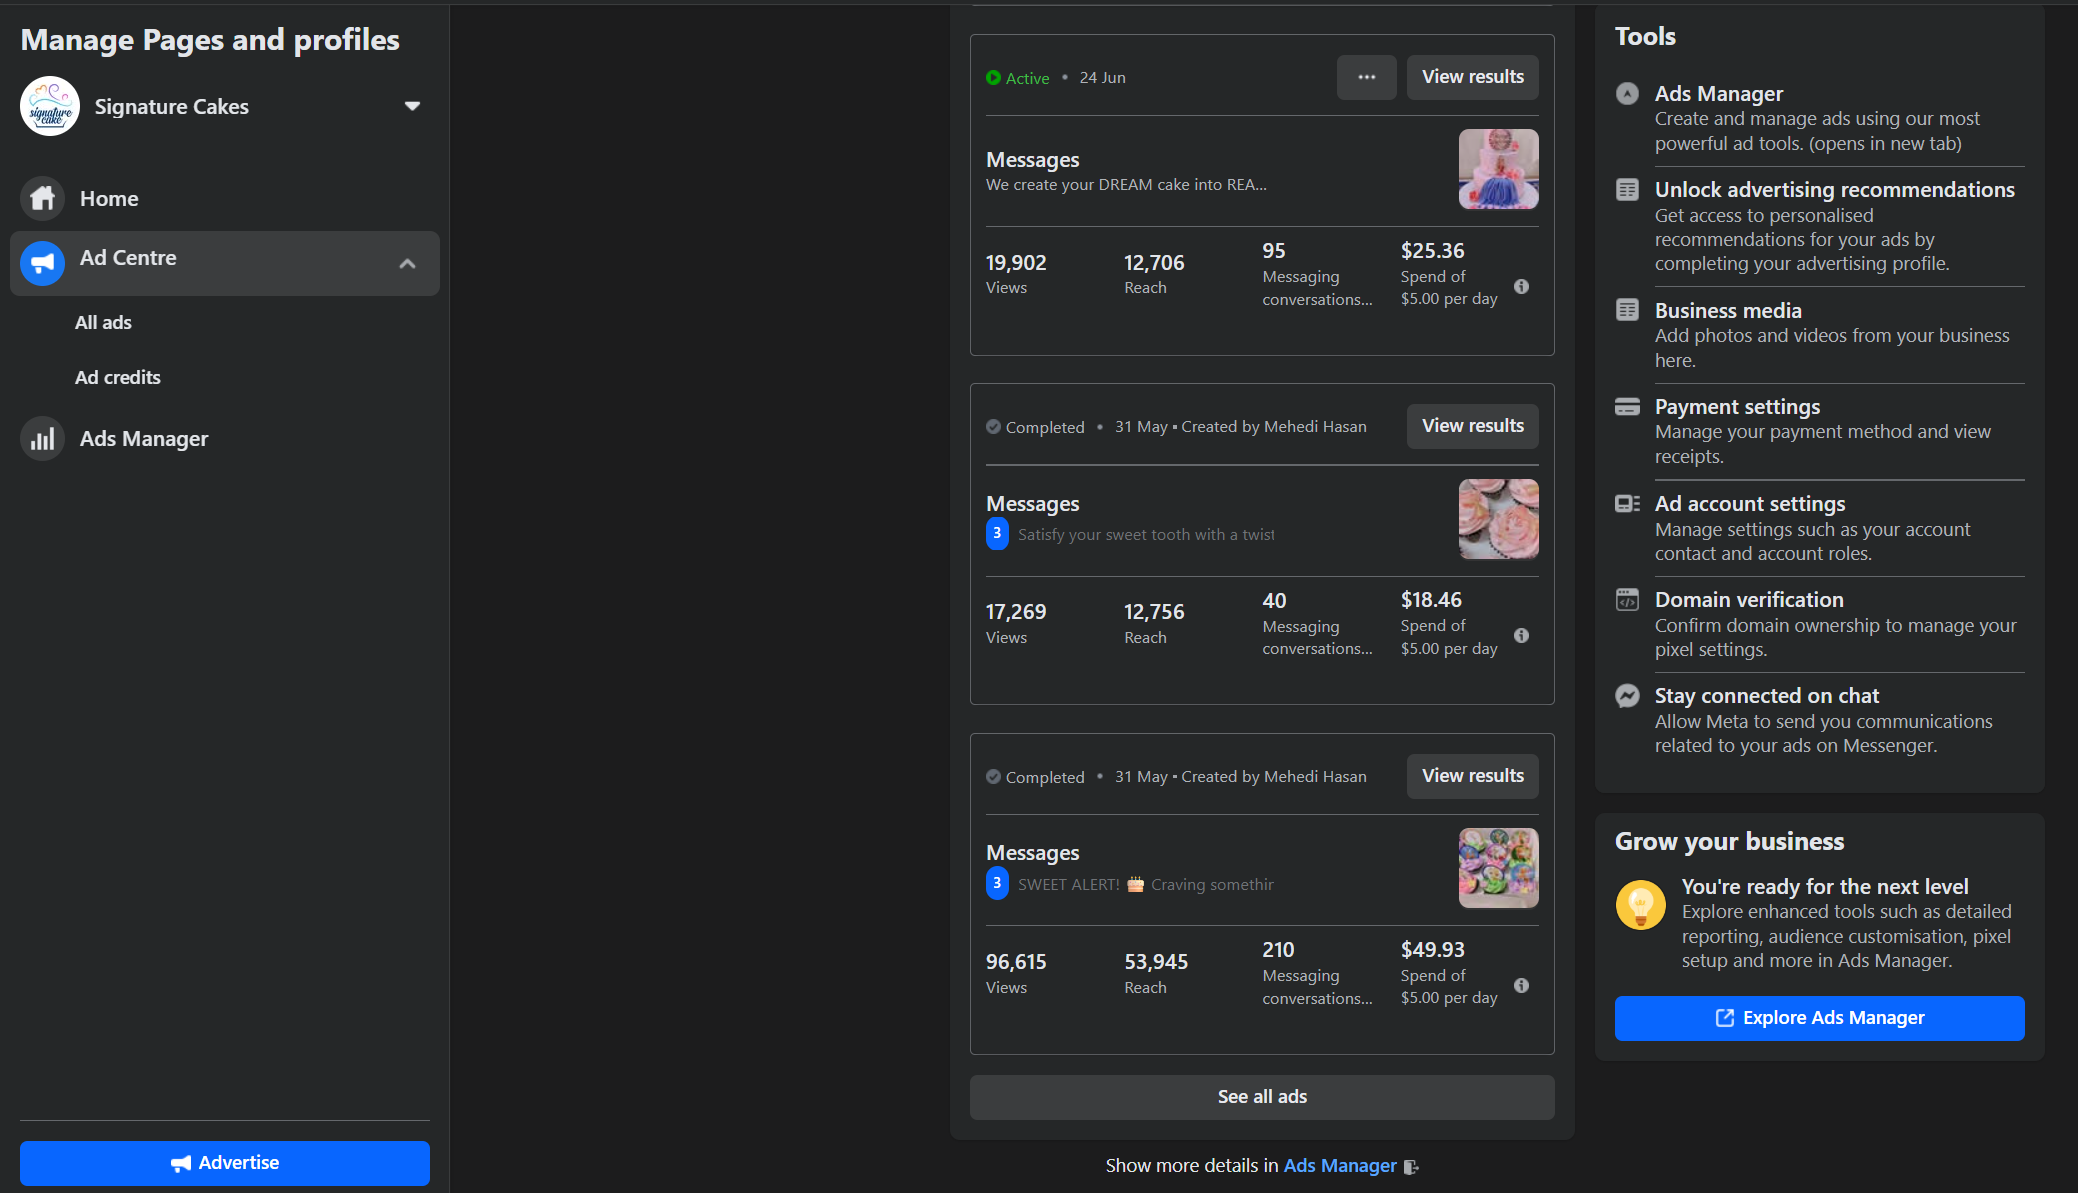Select All ads in sidebar
This screenshot has width=2078, height=1193.
coord(103,323)
